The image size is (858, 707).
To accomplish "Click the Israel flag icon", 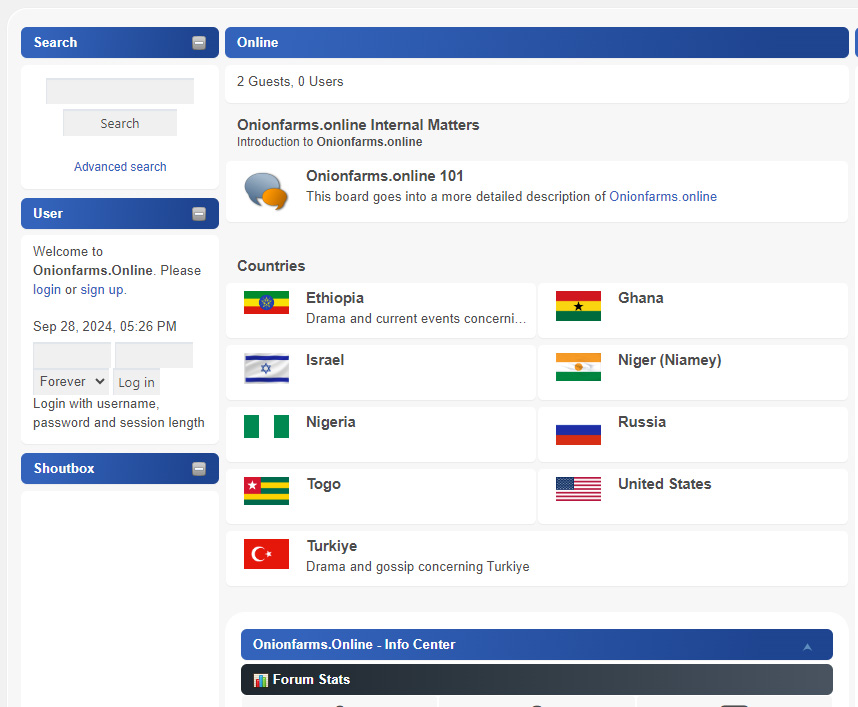I will (x=266, y=368).
